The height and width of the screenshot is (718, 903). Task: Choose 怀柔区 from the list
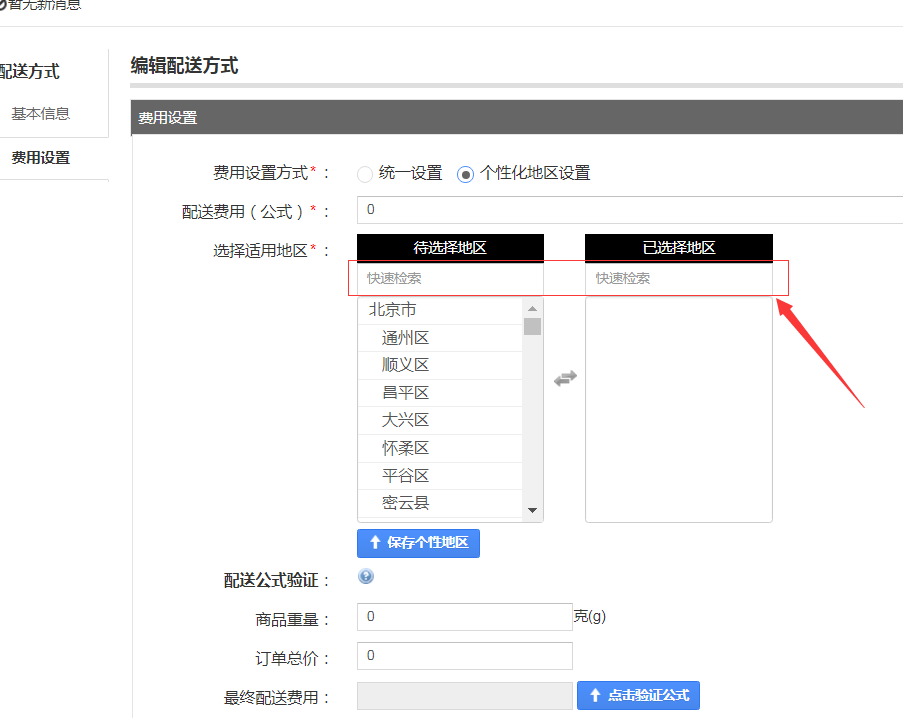tap(405, 448)
